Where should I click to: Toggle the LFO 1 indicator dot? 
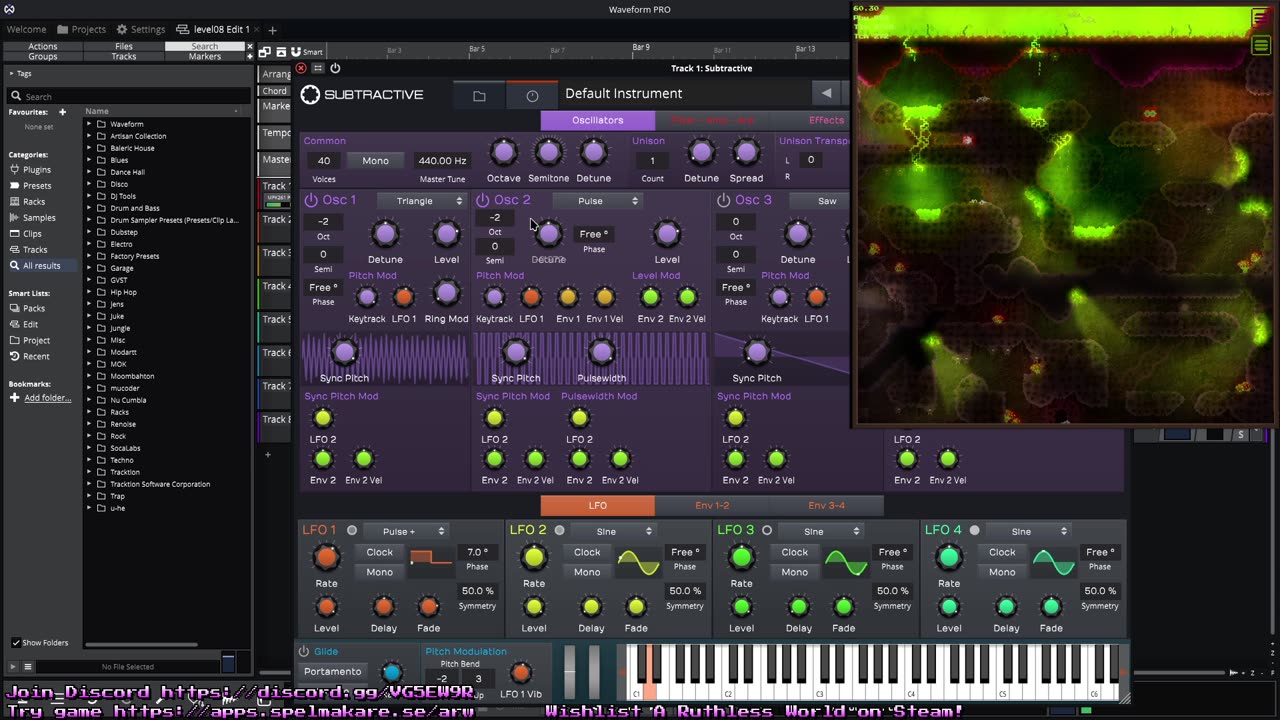coord(352,530)
